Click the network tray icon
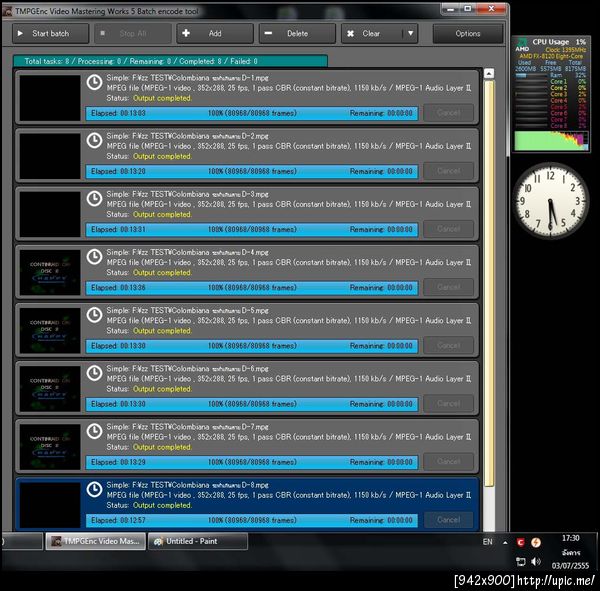The image size is (600, 591). coord(520,562)
